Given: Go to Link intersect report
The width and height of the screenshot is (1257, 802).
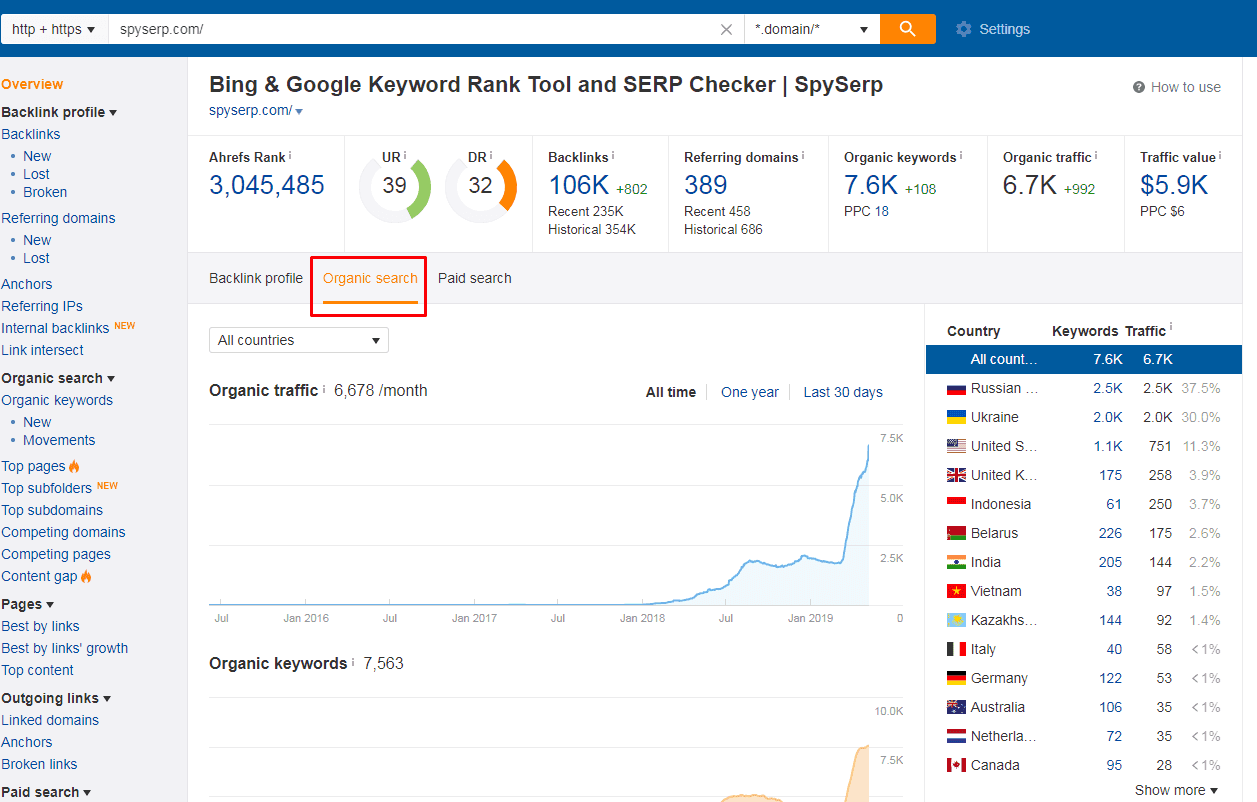Looking at the screenshot, I should click(x=43, y=350).
